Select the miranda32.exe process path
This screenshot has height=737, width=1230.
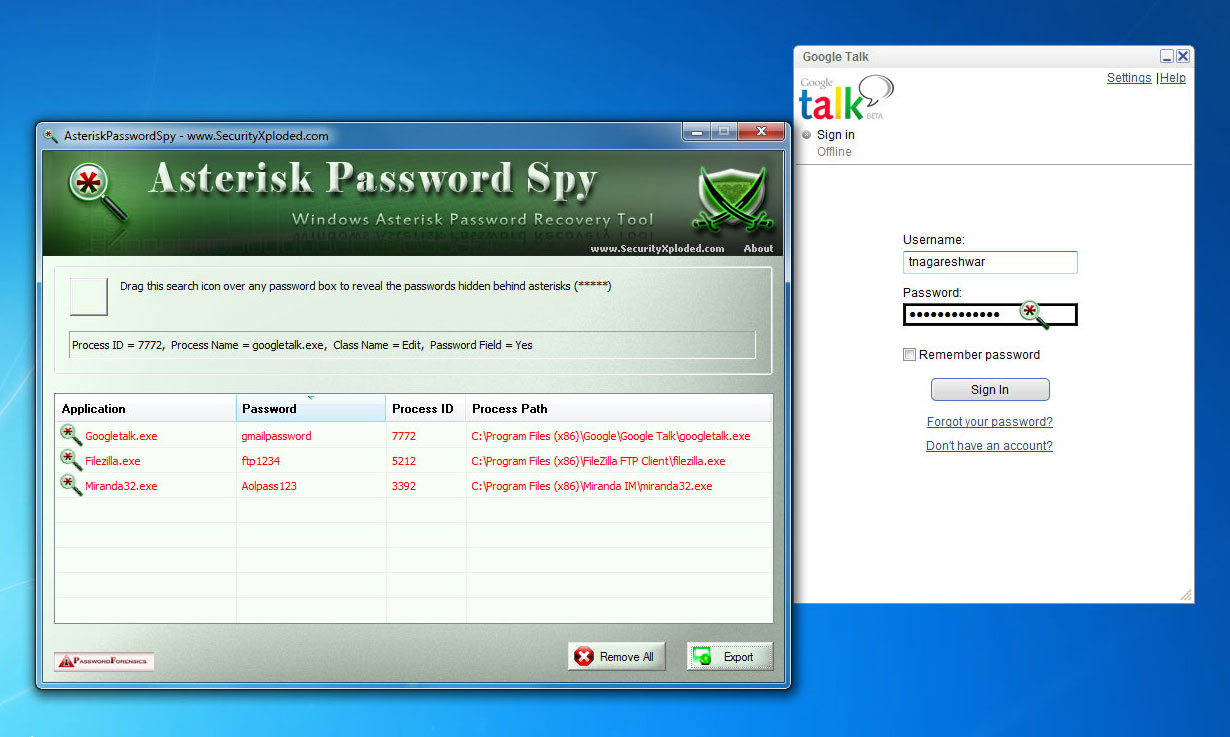tap(592, 486)
